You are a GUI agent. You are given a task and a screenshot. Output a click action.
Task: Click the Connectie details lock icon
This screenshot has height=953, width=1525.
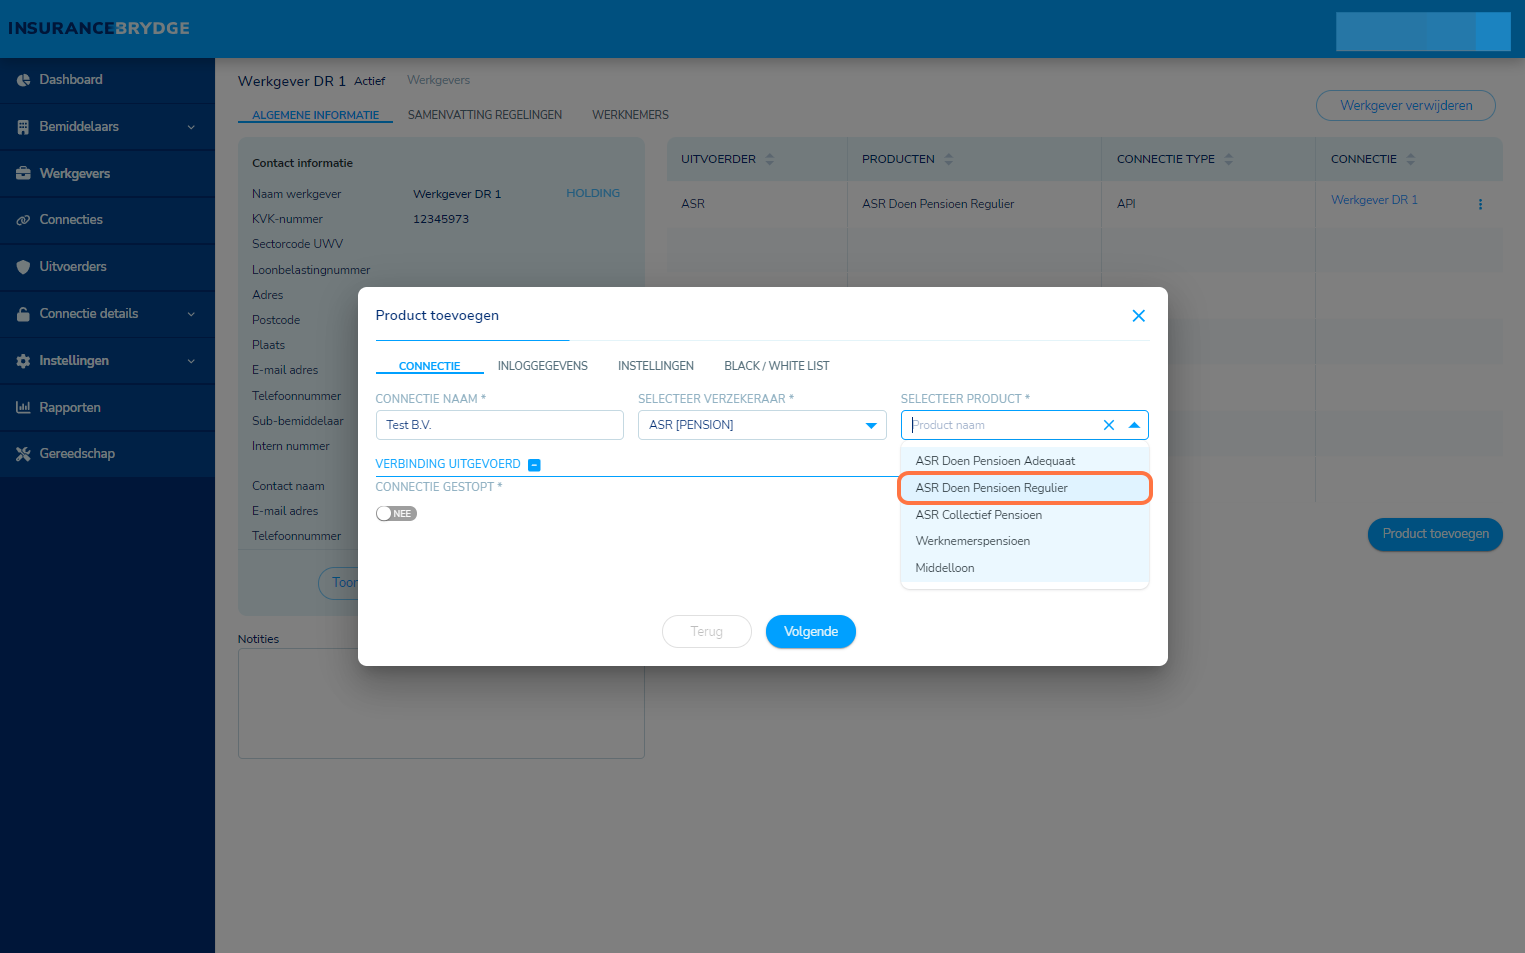click(23, 314)
